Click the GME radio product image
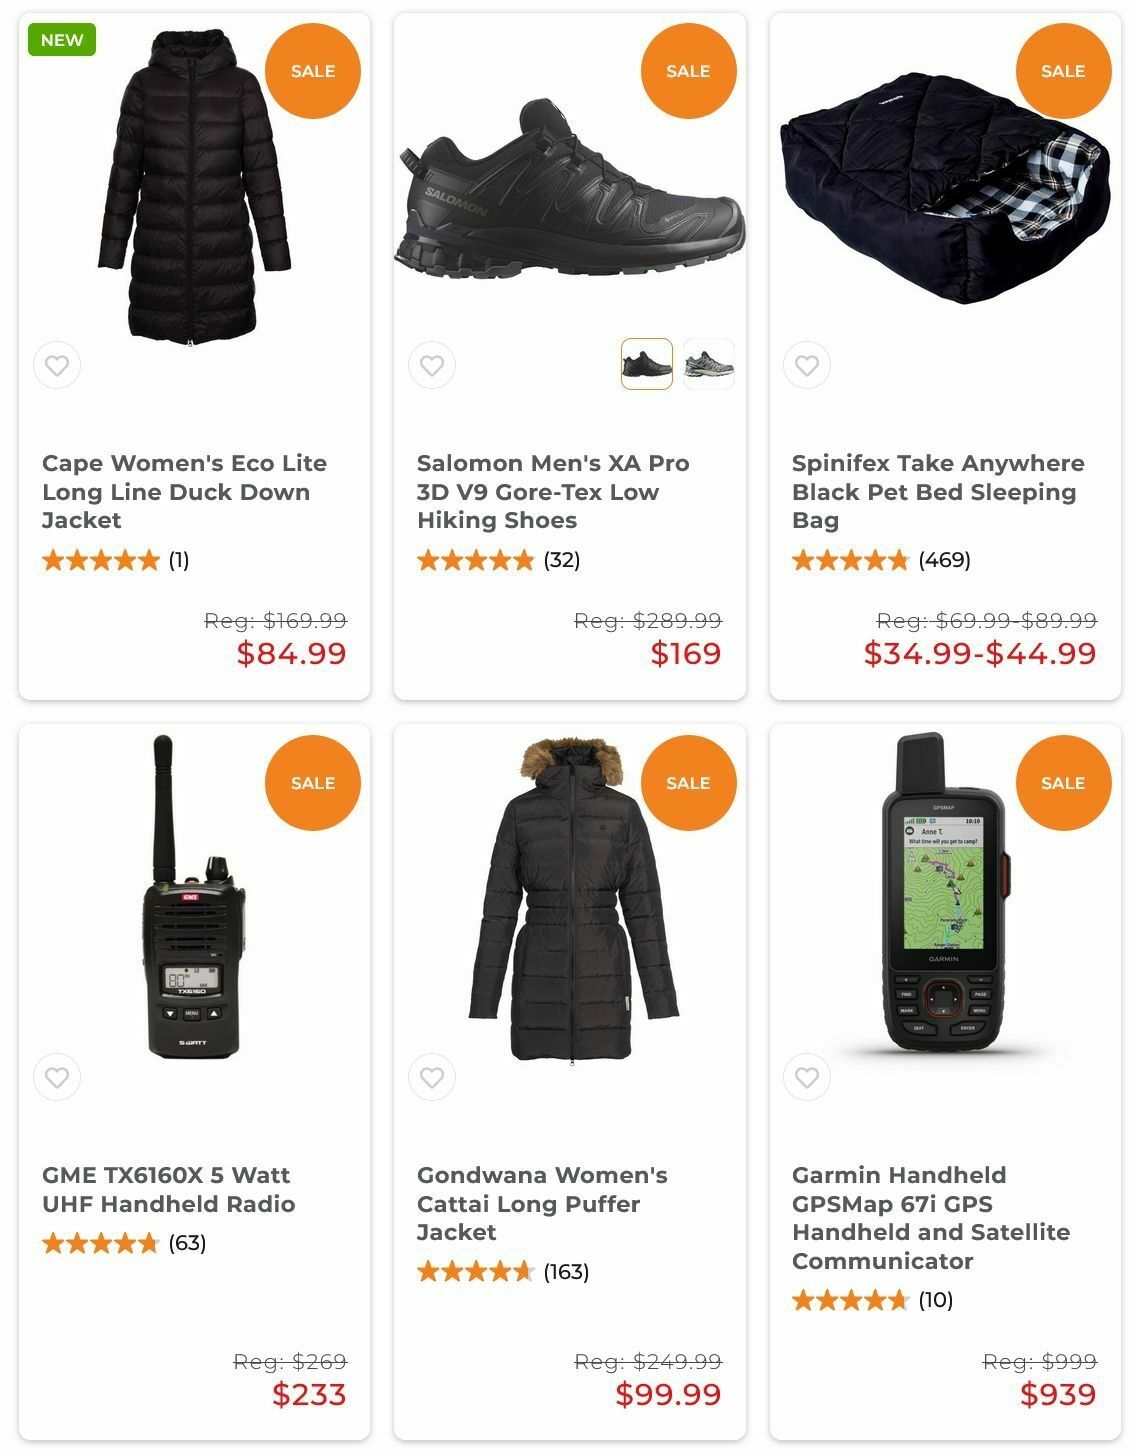The width and height of the screenshot is (1138, 1452). coord(195,897)
